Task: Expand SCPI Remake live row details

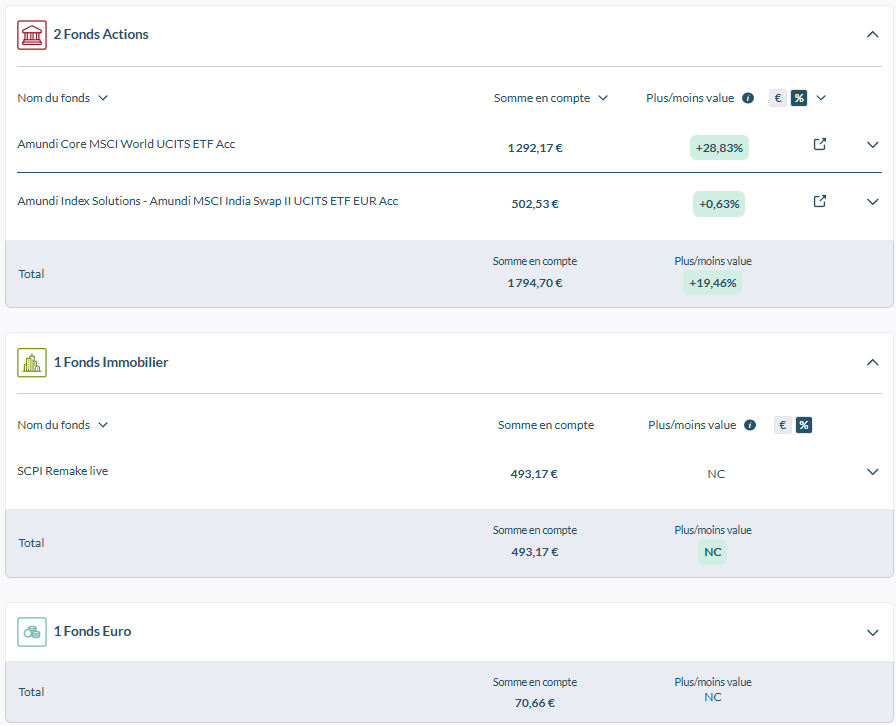Action: click(x=872, y=472)
